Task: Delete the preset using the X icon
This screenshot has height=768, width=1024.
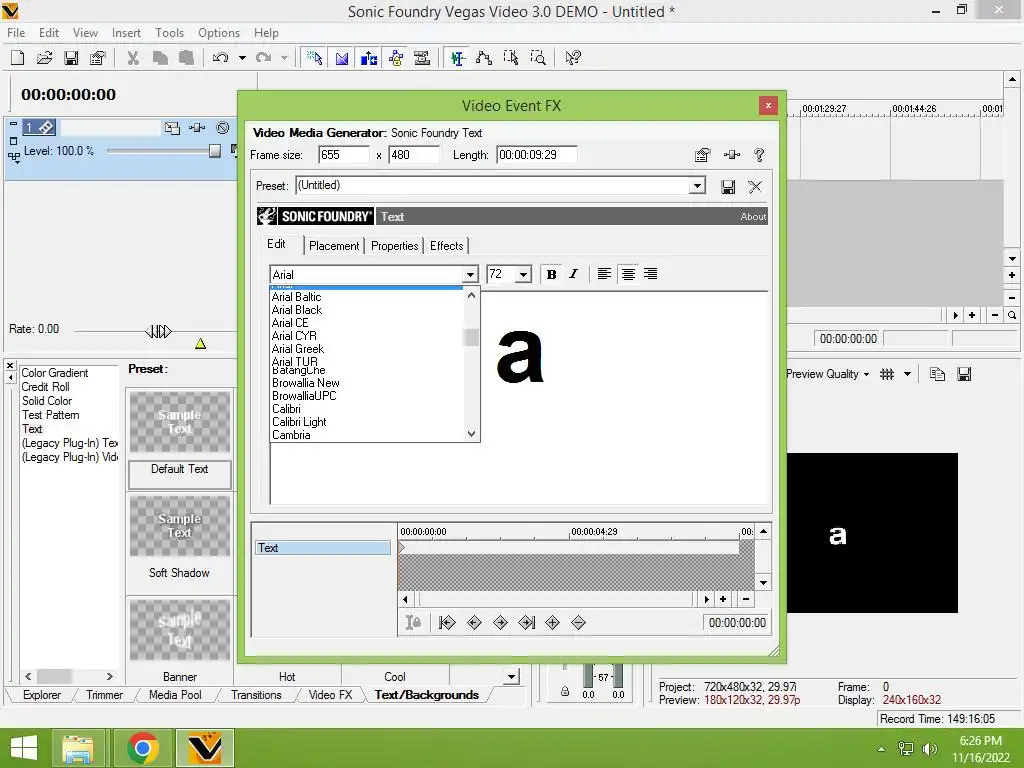Action: point(755,187)
